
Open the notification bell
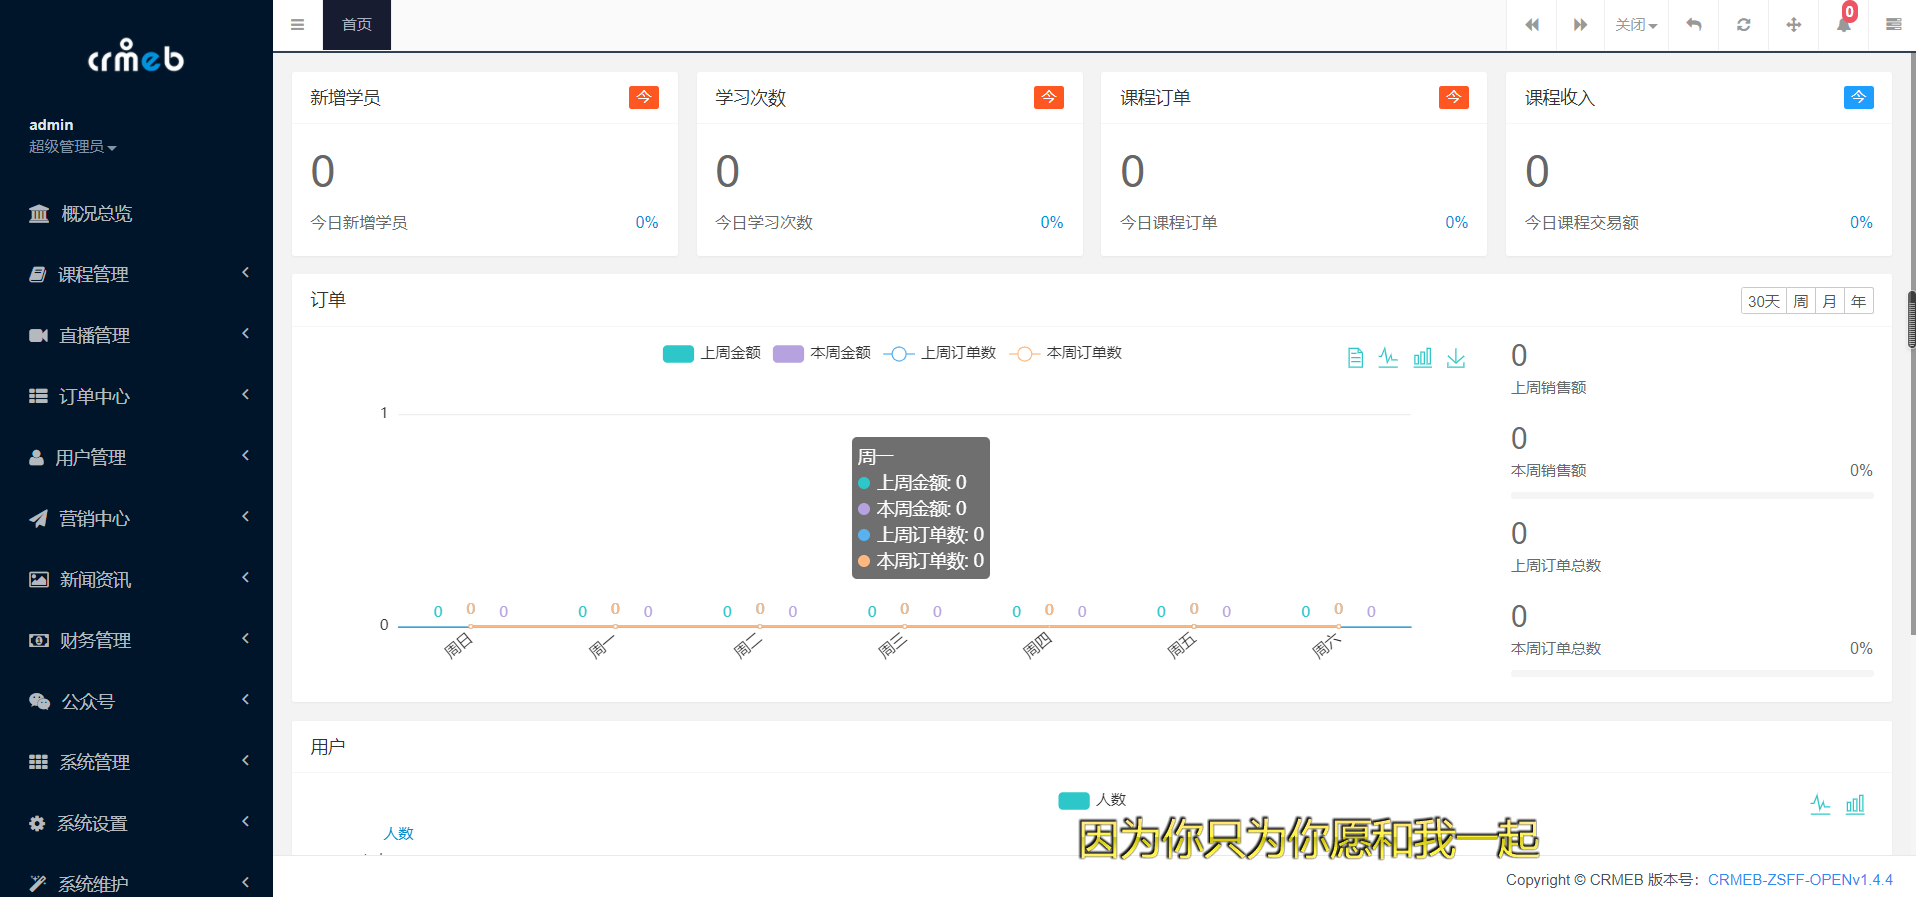[x=1843, y=25]
